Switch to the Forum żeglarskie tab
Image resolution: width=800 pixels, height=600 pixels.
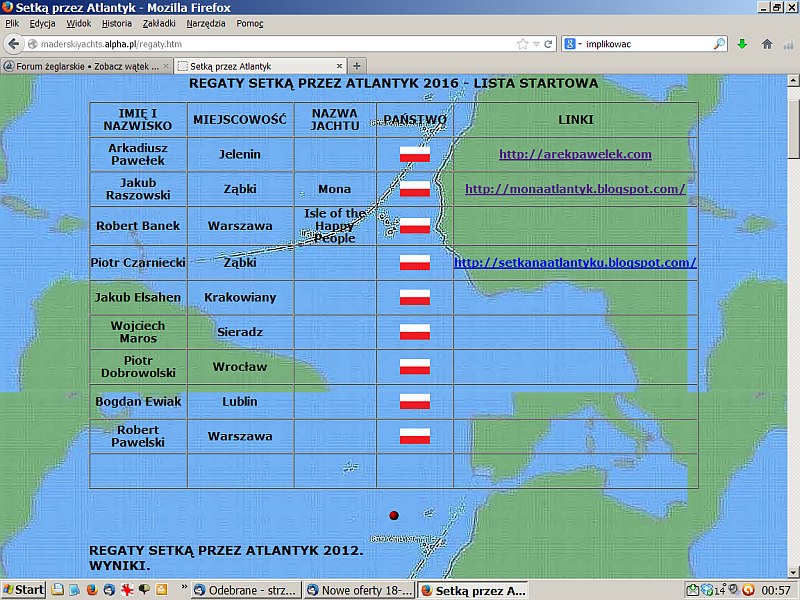[86, 66]
